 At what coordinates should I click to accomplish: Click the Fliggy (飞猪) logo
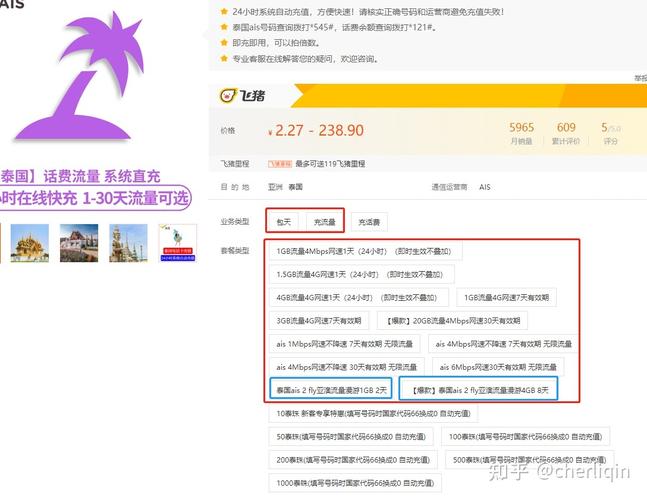coord(242,96)
